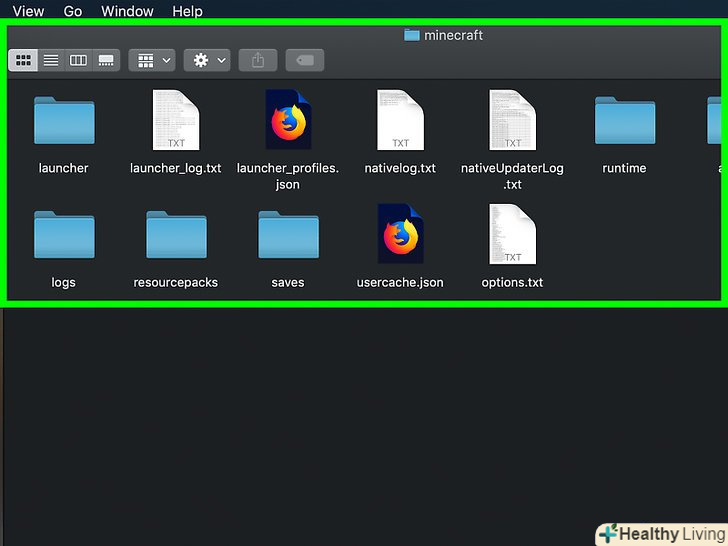Click the nativeUpdaterLog.txt file name
This screenshot has height=546, width=728.
pyautogui.click(x=512, y=176)
